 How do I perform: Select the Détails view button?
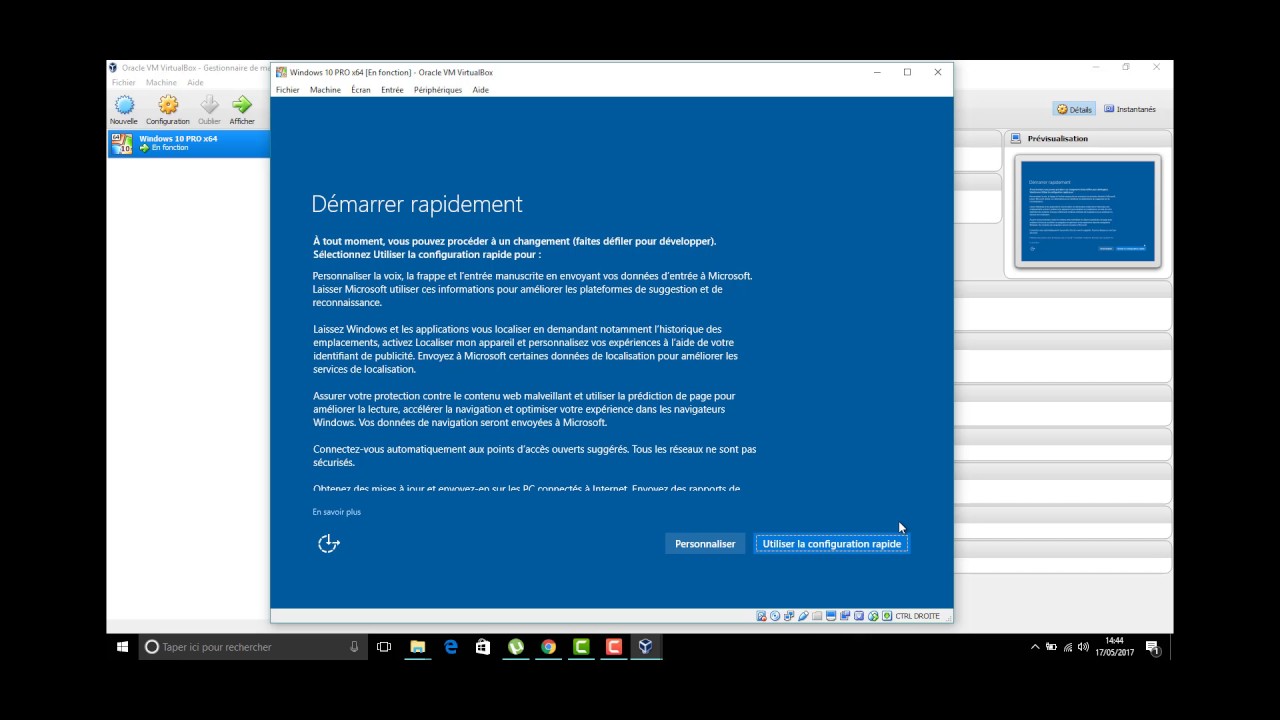1074,109
